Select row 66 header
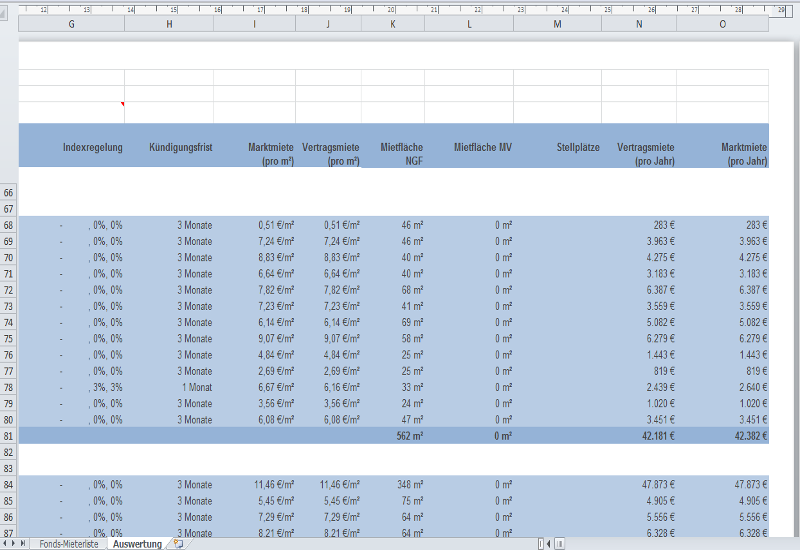Image resolution: width=800 pixels, height=550 pixels. [x=9, y=193]
